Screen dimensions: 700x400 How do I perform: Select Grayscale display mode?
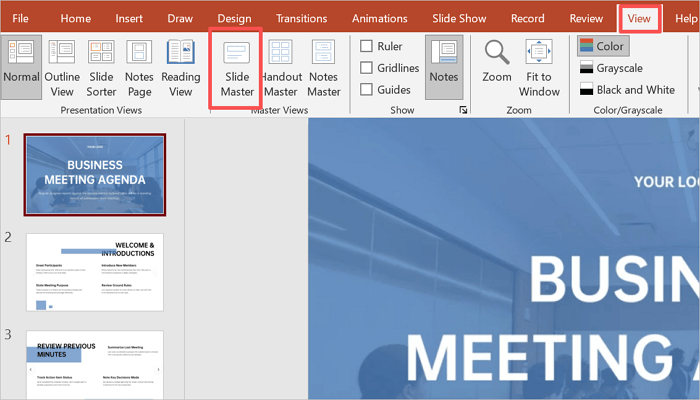point(611,68)
